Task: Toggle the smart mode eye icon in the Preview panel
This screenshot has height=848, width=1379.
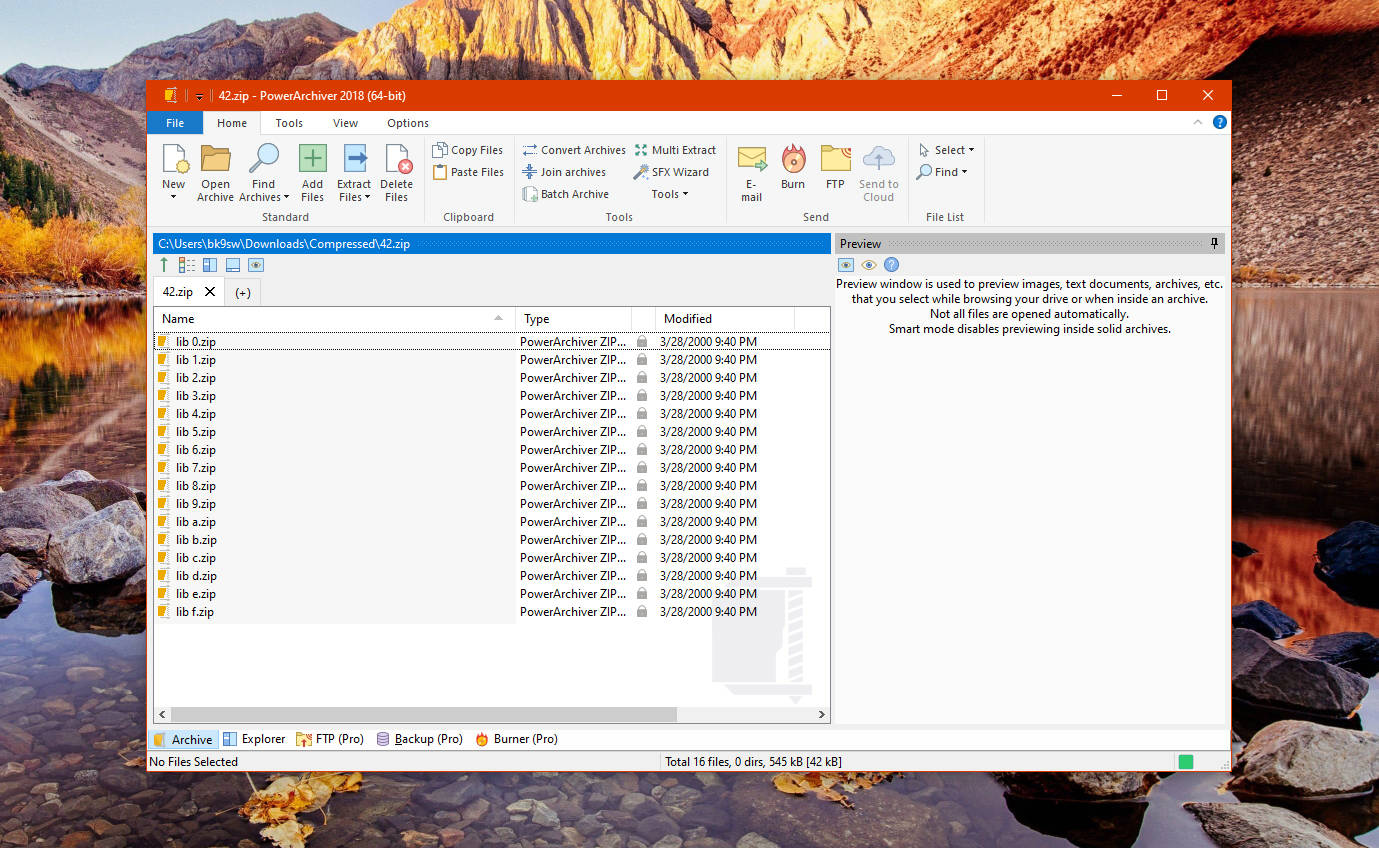Action: tap(869, 265)
